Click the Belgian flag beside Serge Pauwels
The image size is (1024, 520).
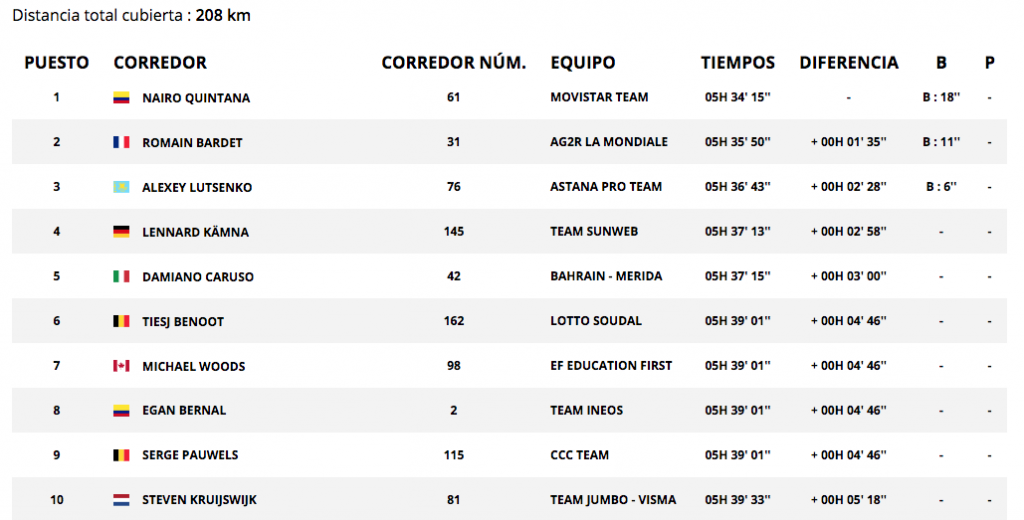tap(121, 455)
